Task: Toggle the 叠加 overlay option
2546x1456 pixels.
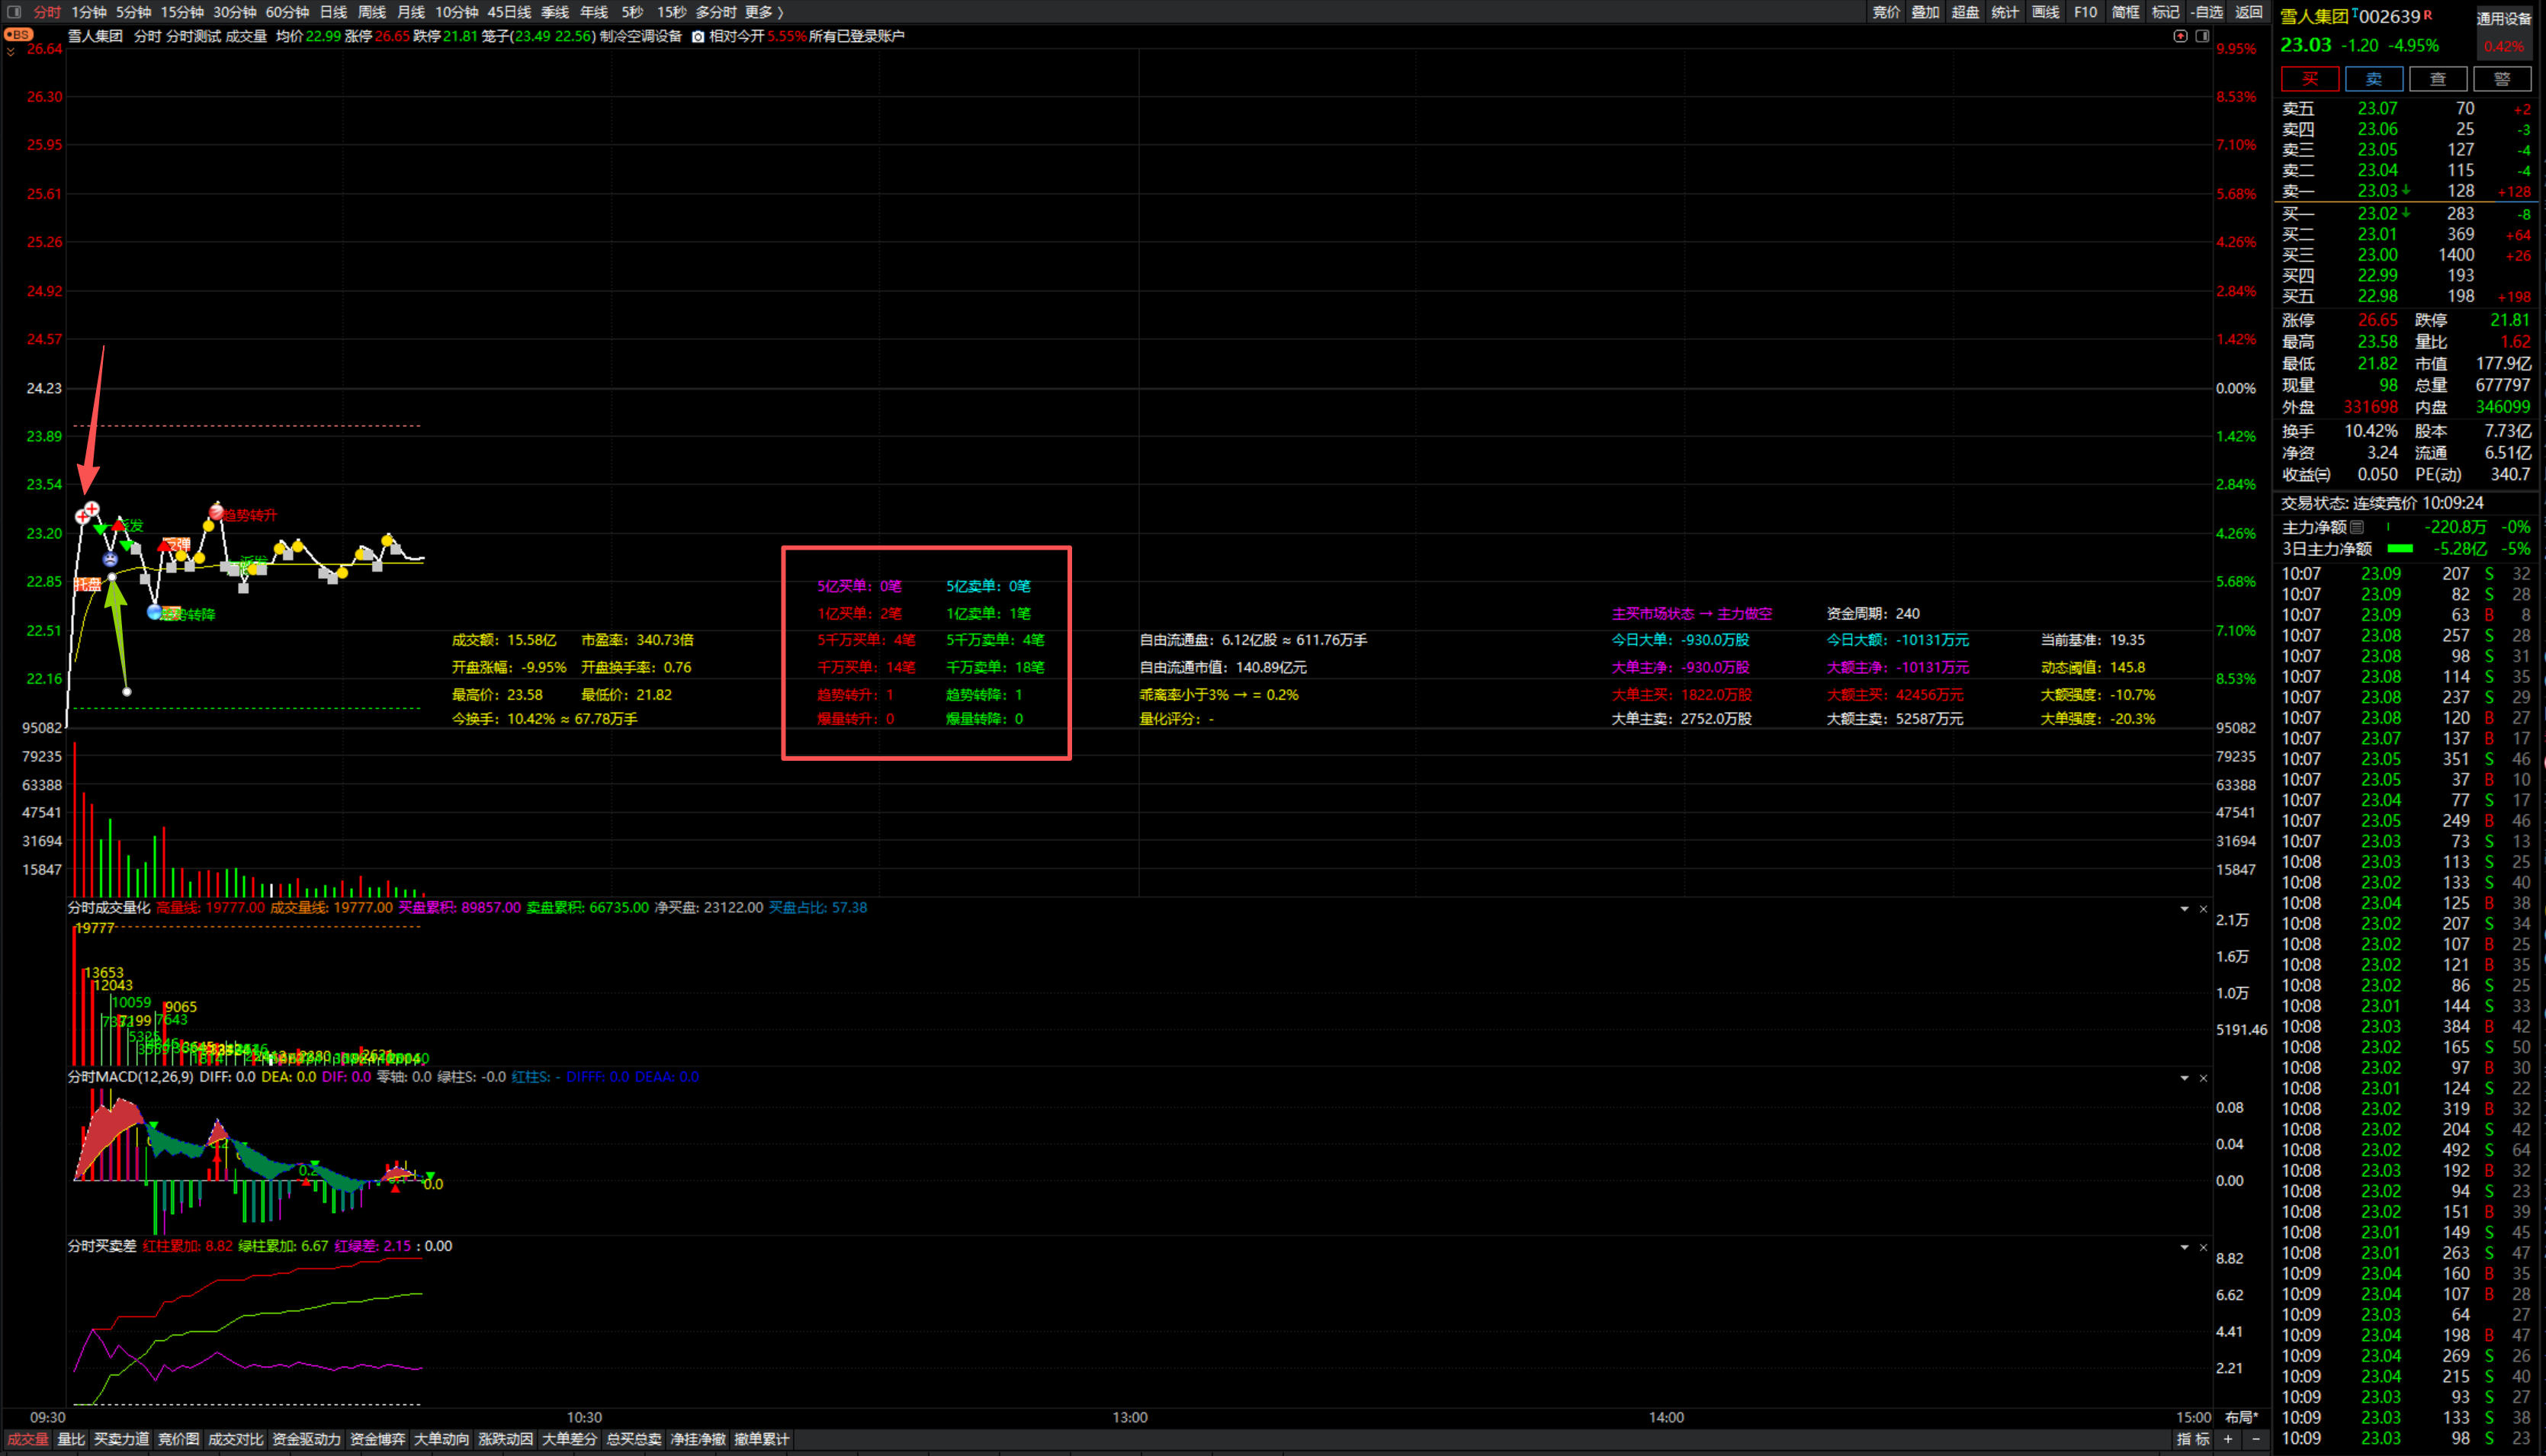Action: tap(1925, 12)
